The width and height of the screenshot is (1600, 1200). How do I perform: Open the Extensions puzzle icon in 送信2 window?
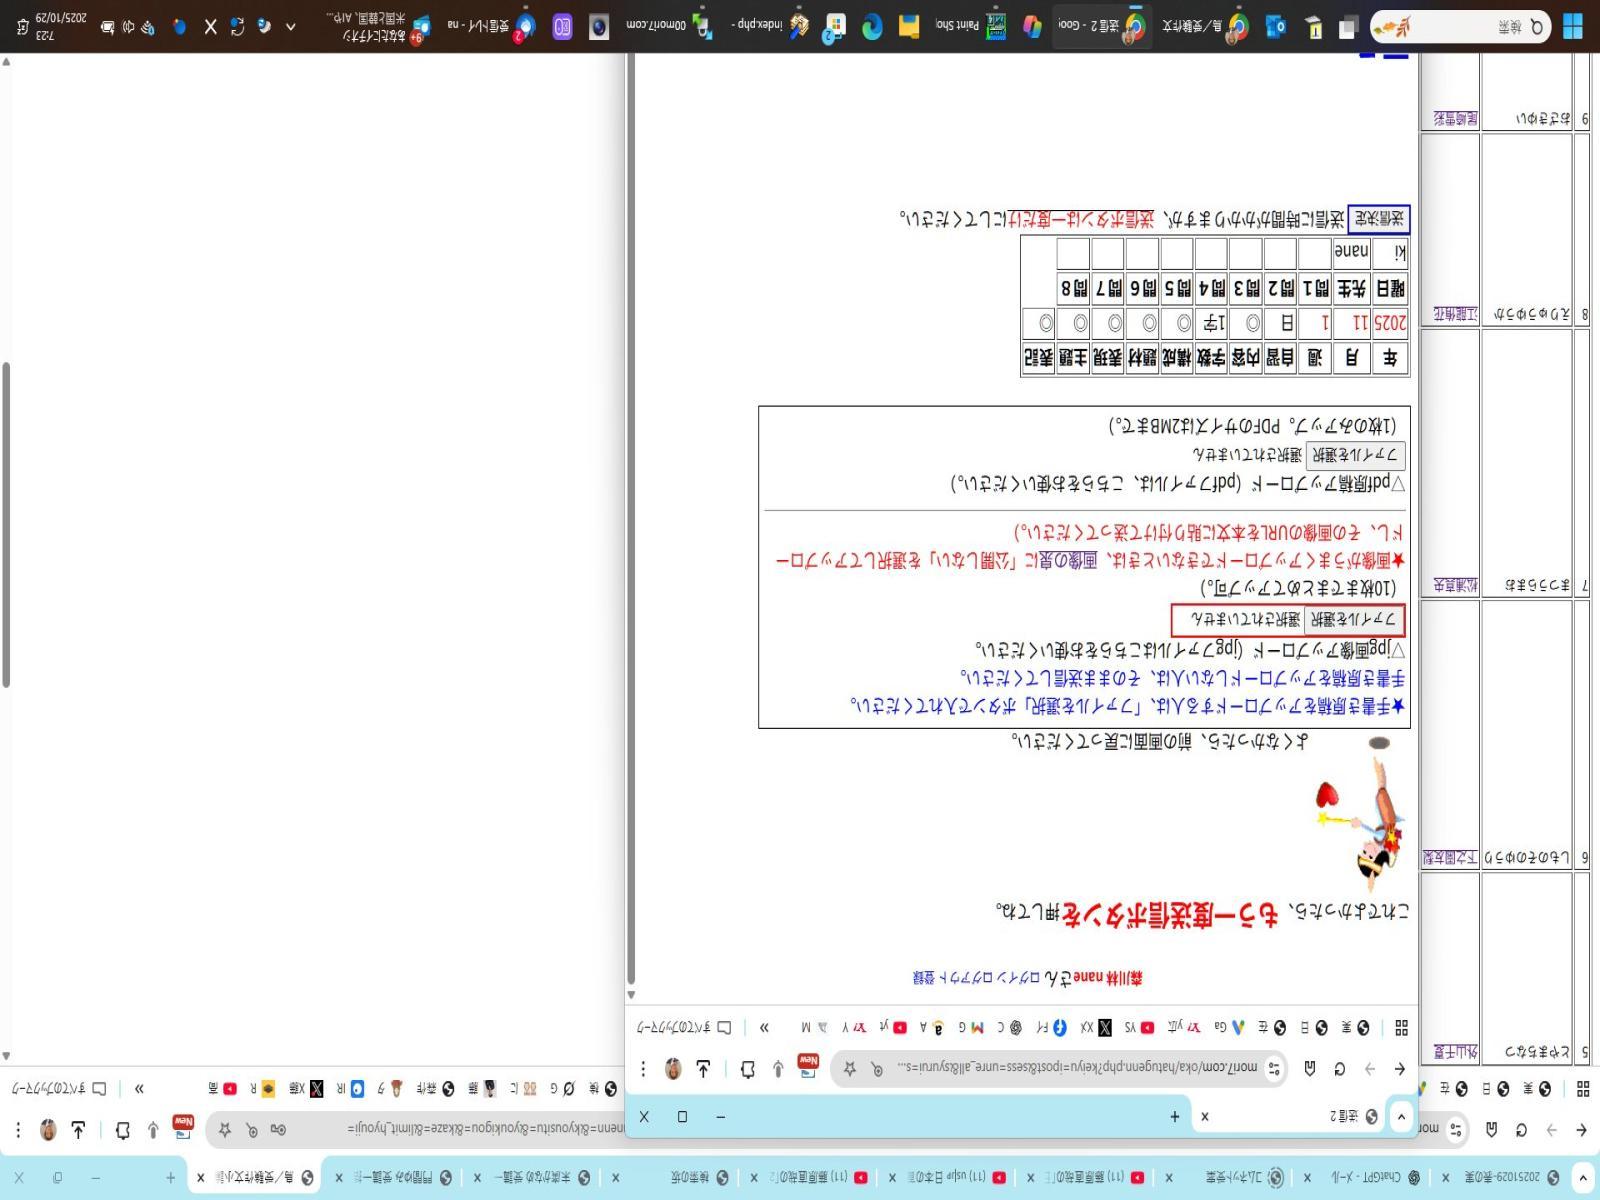coord(747,1069)
